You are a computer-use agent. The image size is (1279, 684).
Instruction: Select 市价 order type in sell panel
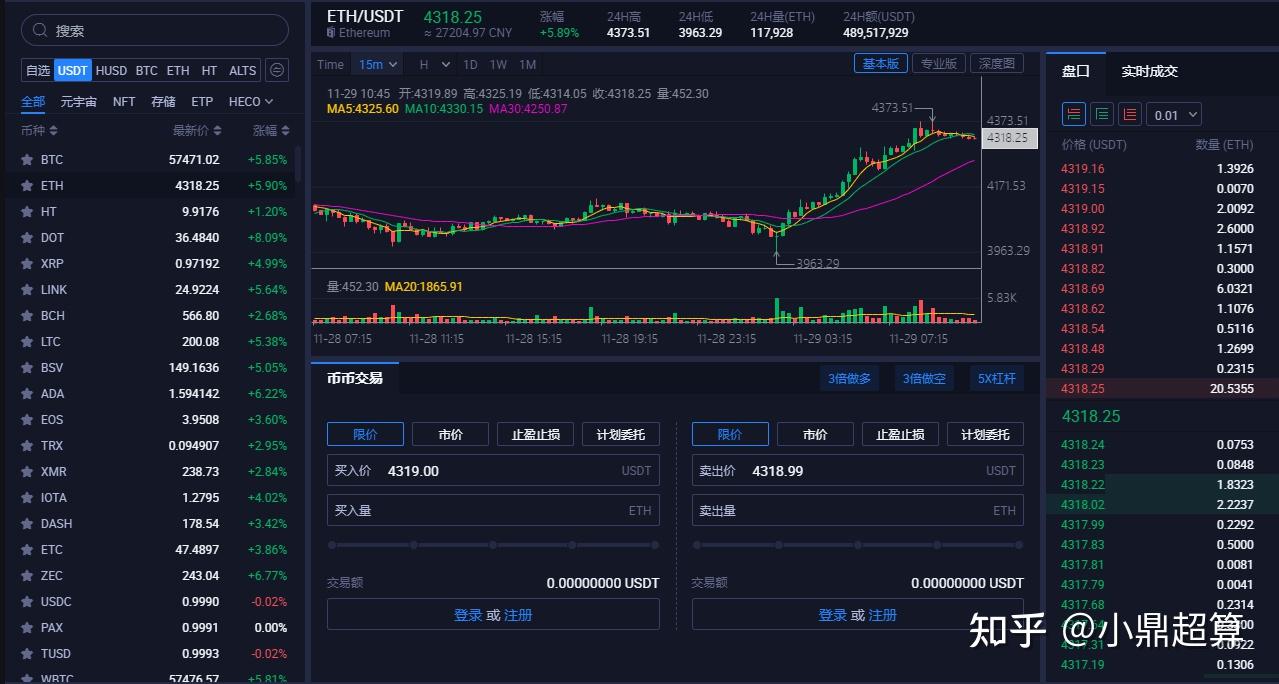pos(815,434)
